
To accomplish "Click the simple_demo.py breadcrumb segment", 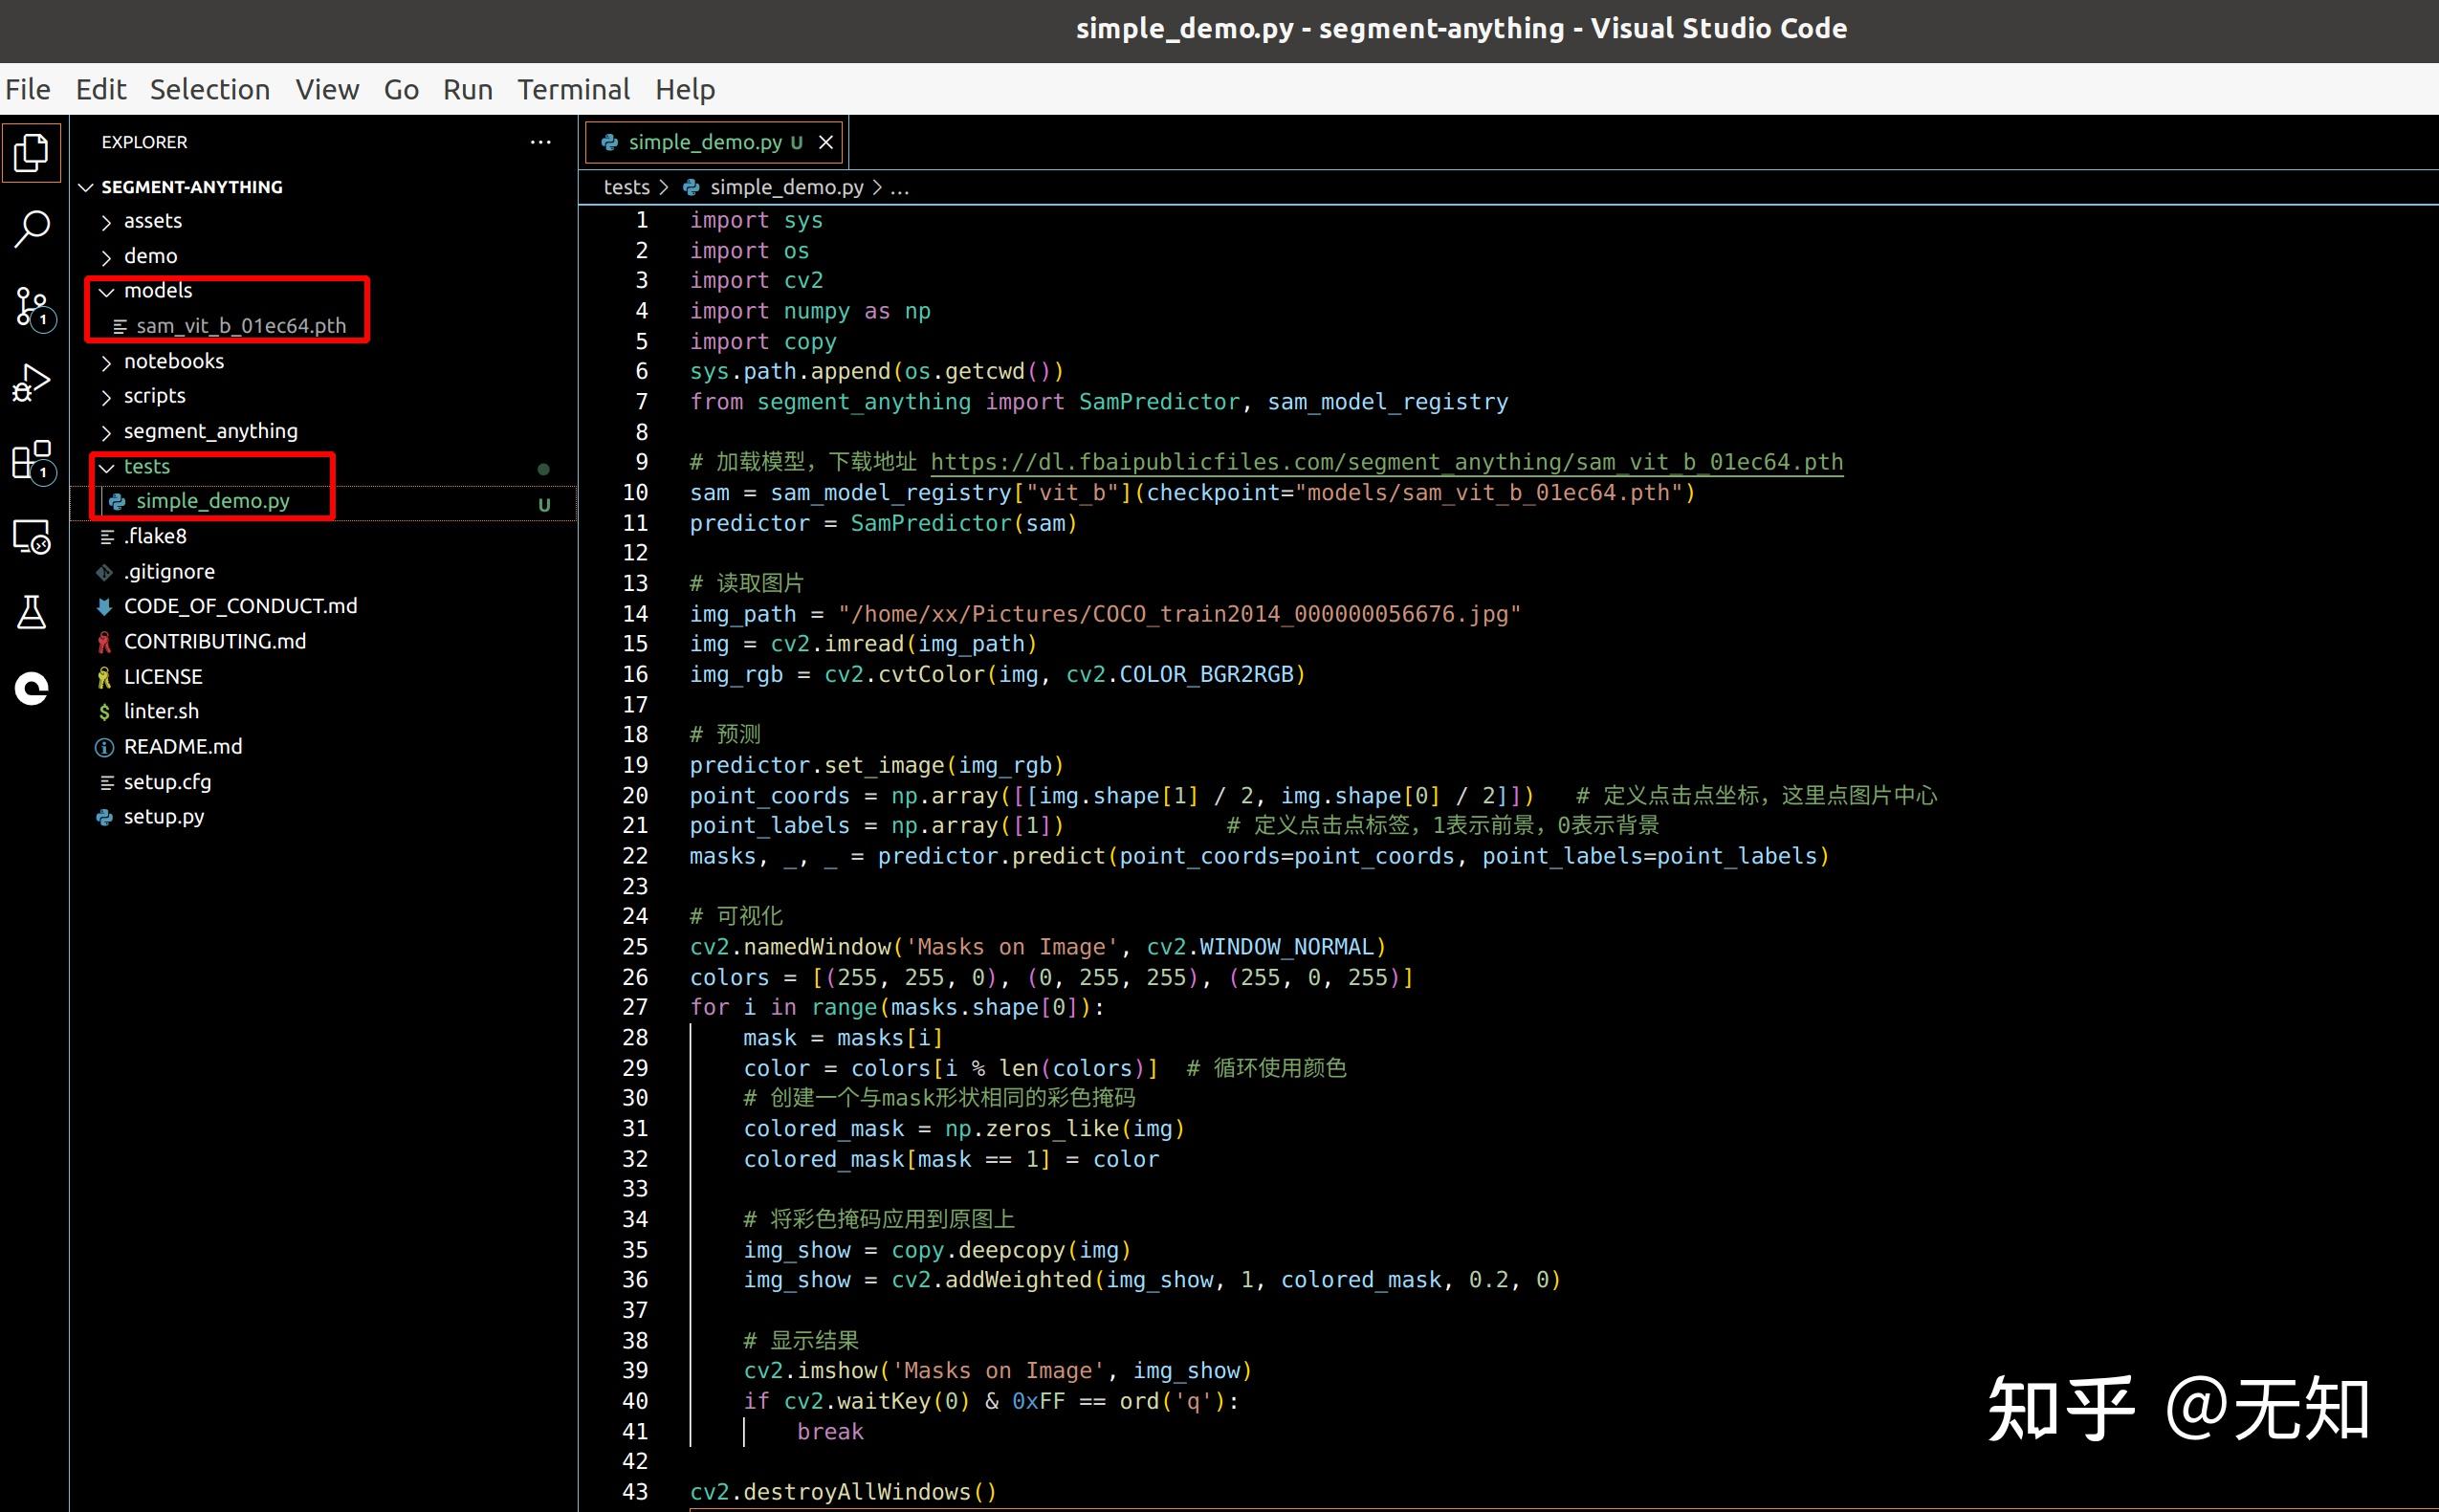I will coord(786,187).
